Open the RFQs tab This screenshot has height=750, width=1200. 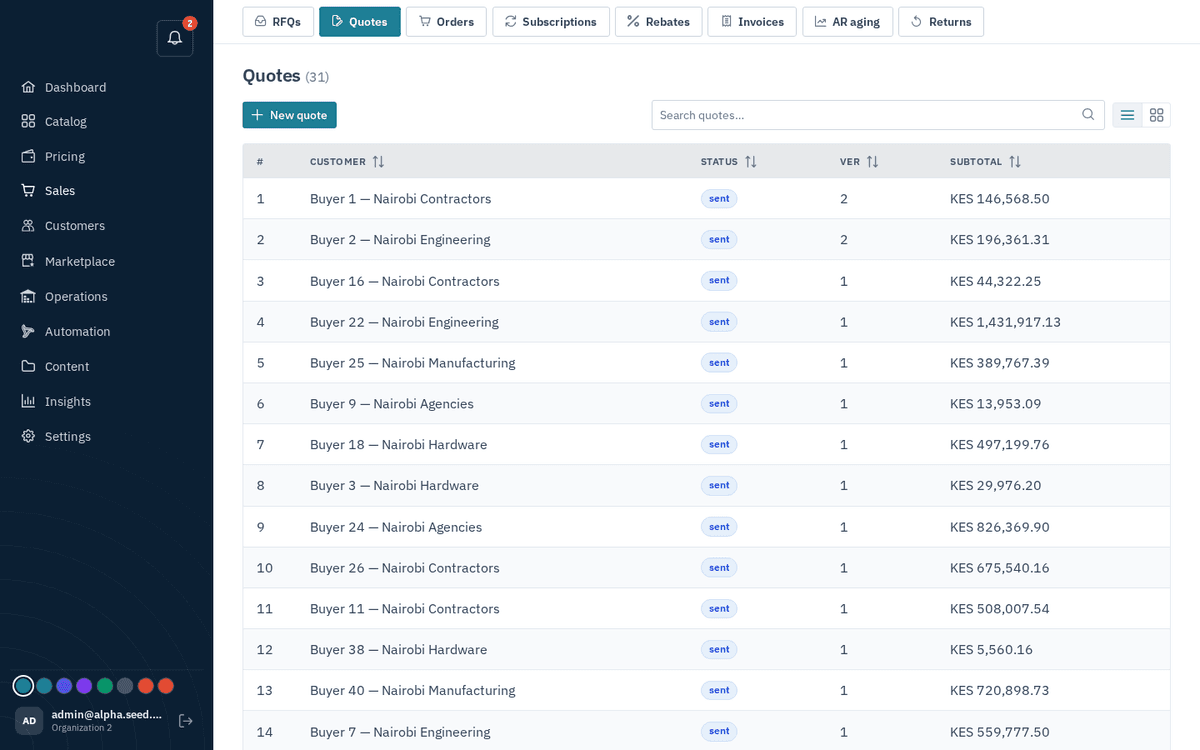[x=278, y=22]
